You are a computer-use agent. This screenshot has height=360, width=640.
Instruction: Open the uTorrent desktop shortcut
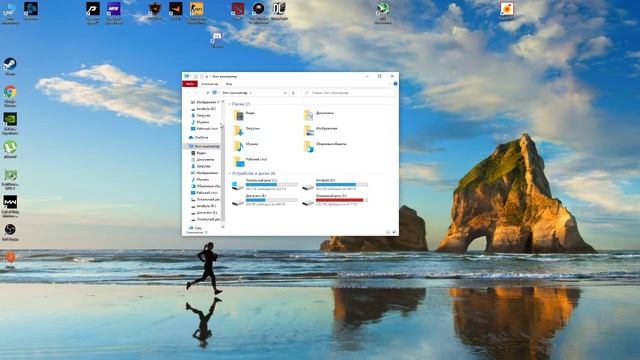(10, 148)
